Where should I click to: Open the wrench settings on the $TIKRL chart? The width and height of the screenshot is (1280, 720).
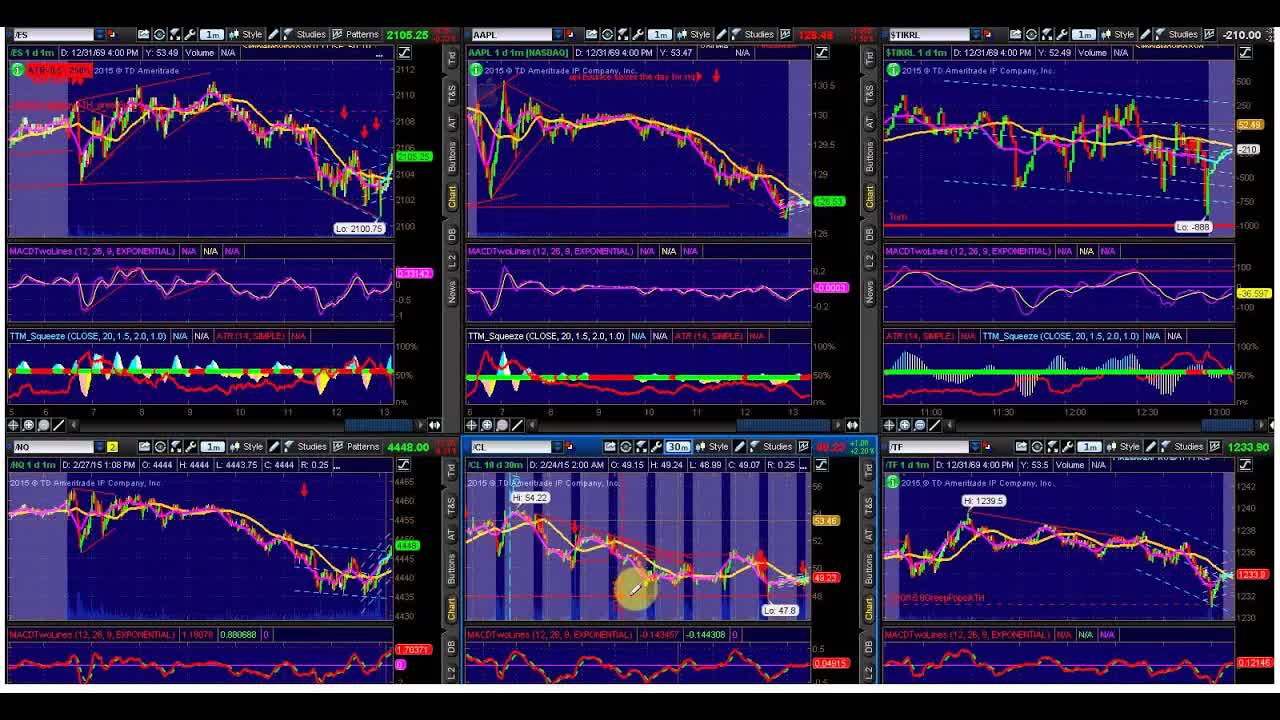1064,35
